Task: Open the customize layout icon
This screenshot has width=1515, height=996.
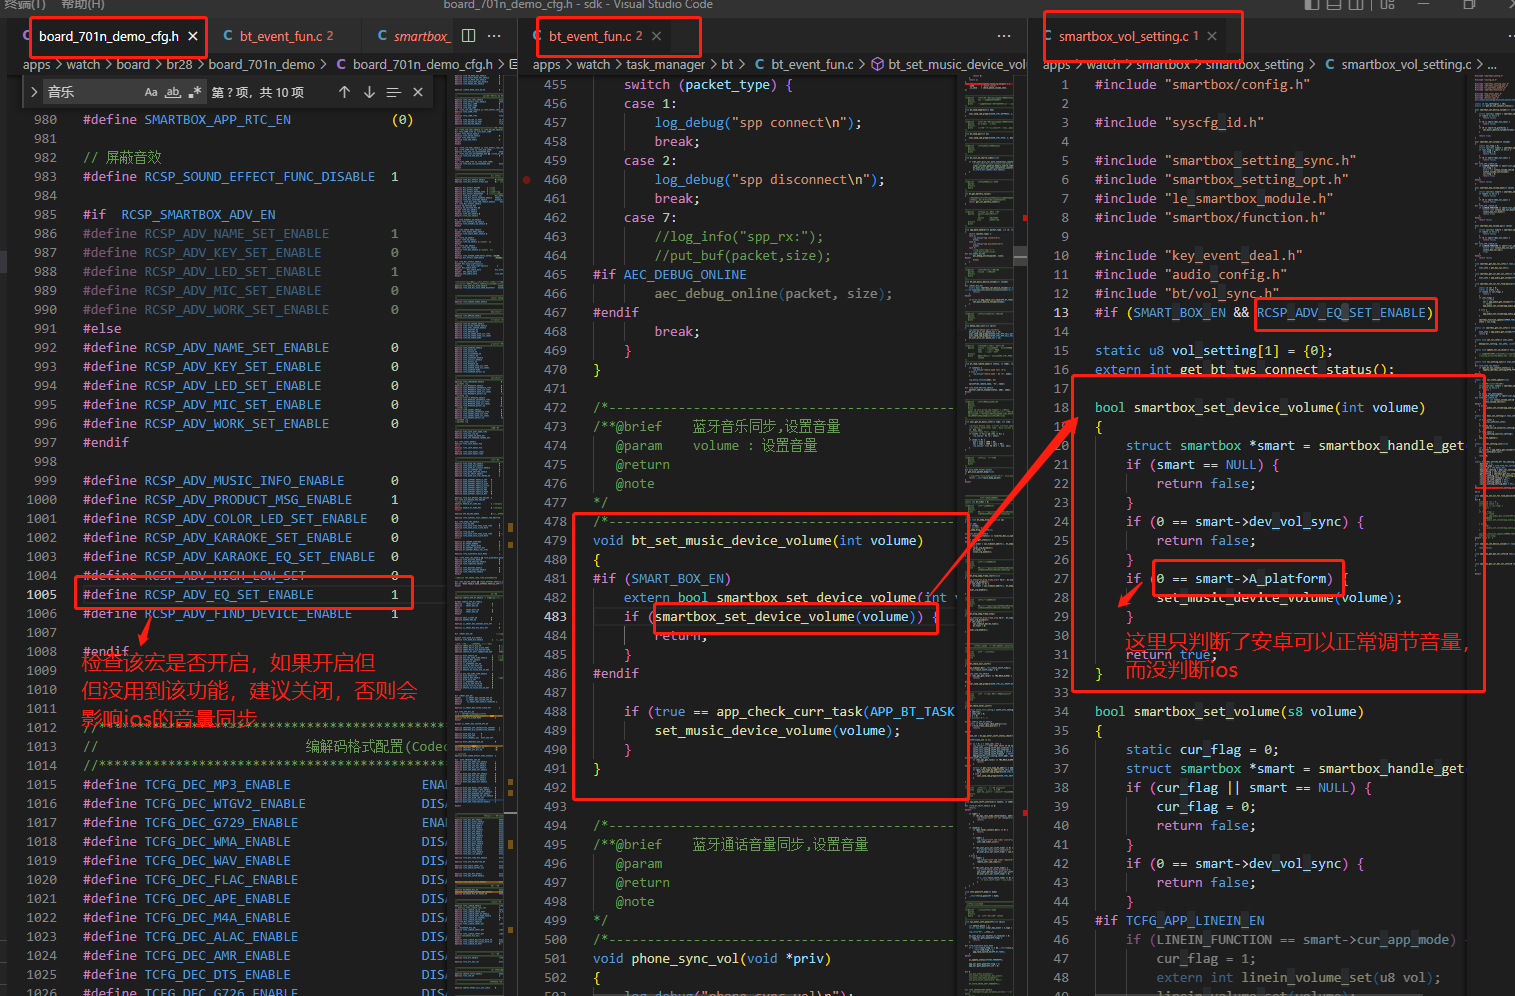Action: tap(1387, 4)
